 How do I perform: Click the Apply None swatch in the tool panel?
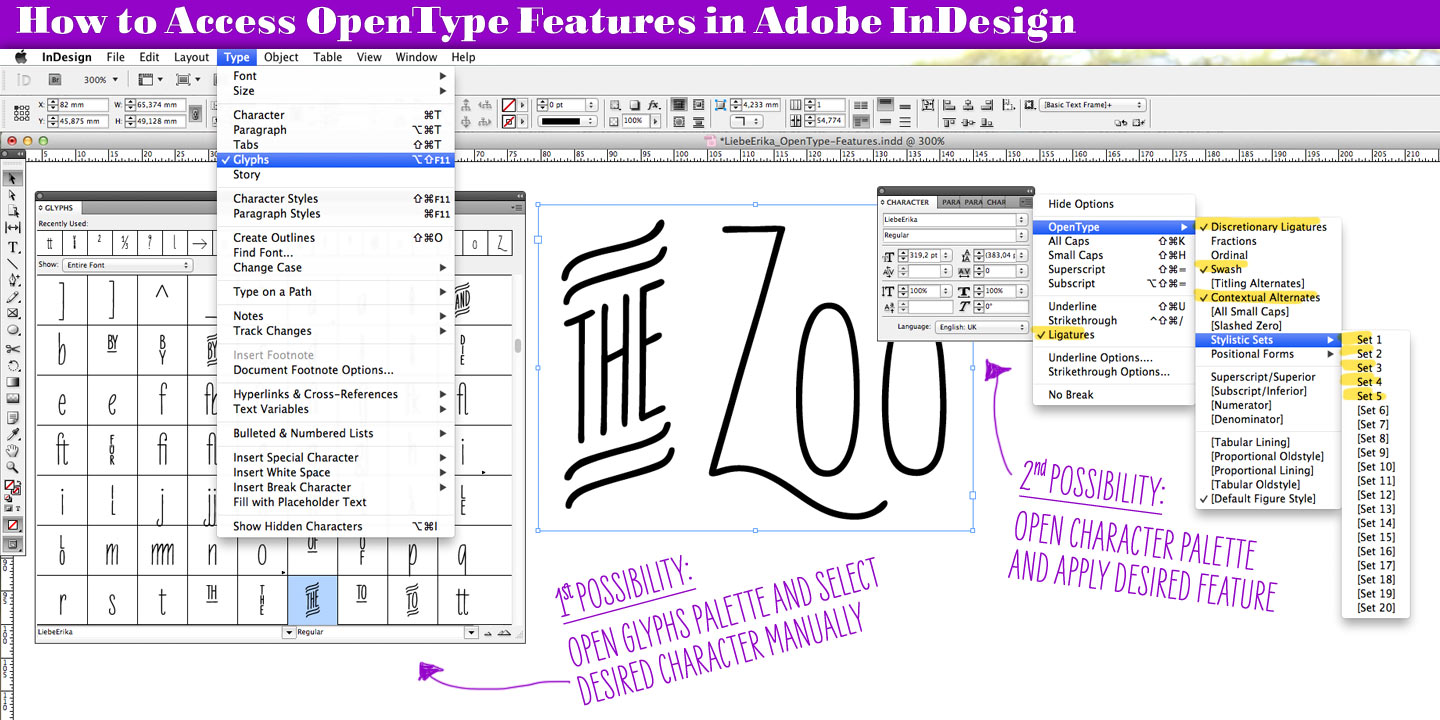(13, 524)
